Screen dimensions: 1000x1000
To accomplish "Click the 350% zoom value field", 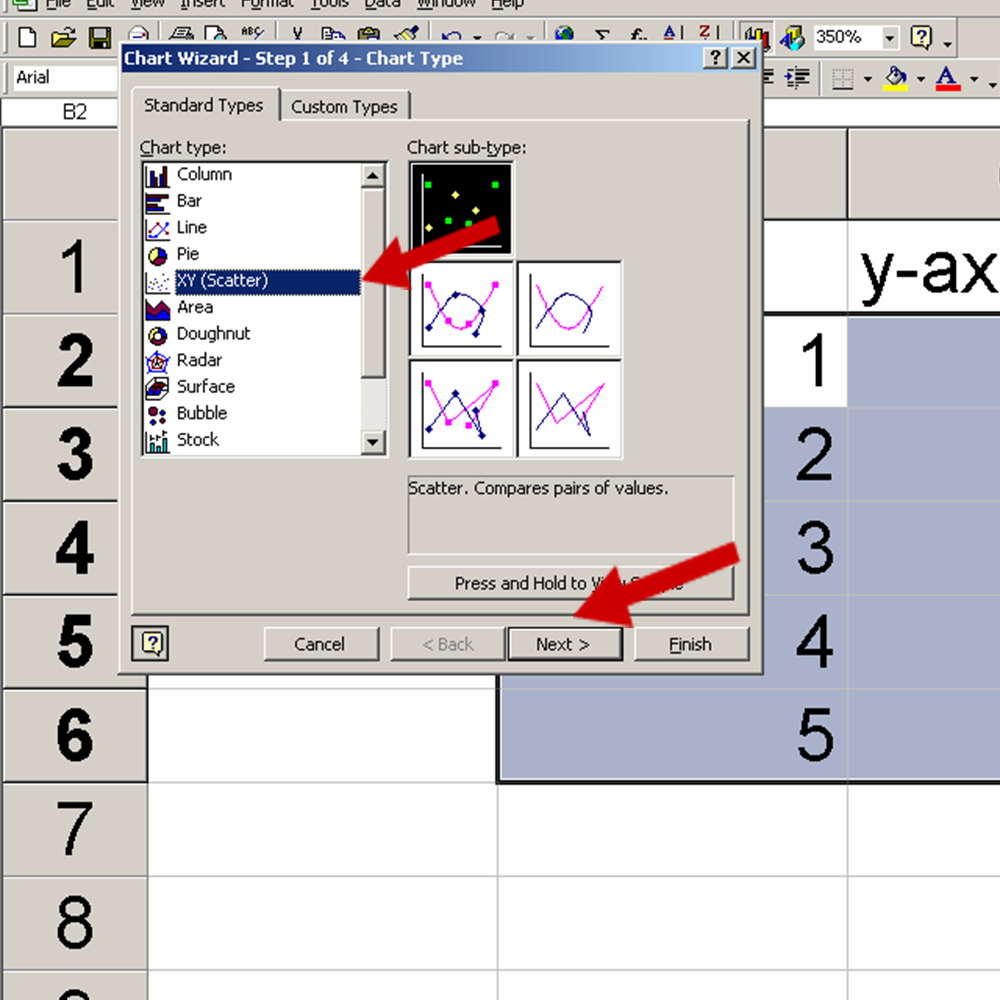I will point(847,37).
